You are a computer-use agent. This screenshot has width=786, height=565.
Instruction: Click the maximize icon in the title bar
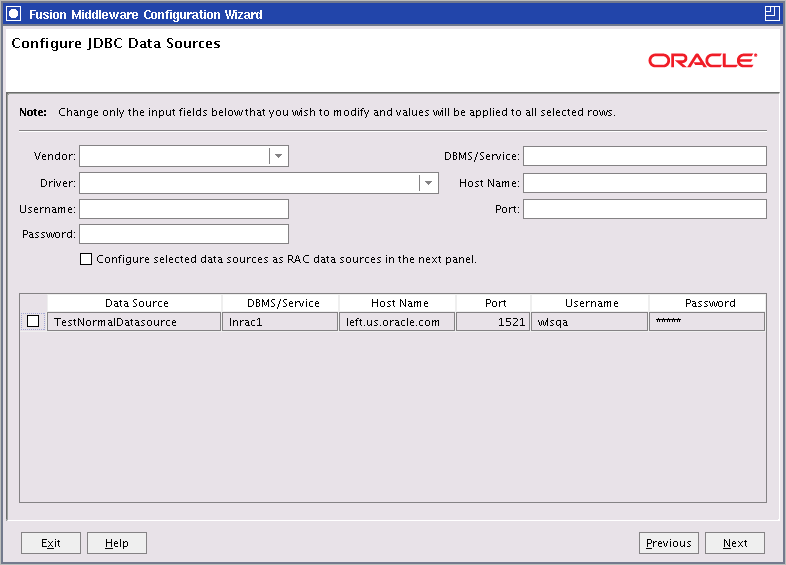(x=772, y=14)
